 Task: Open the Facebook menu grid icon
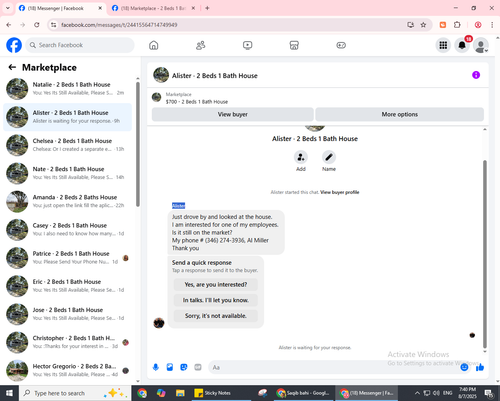[443, 45]
